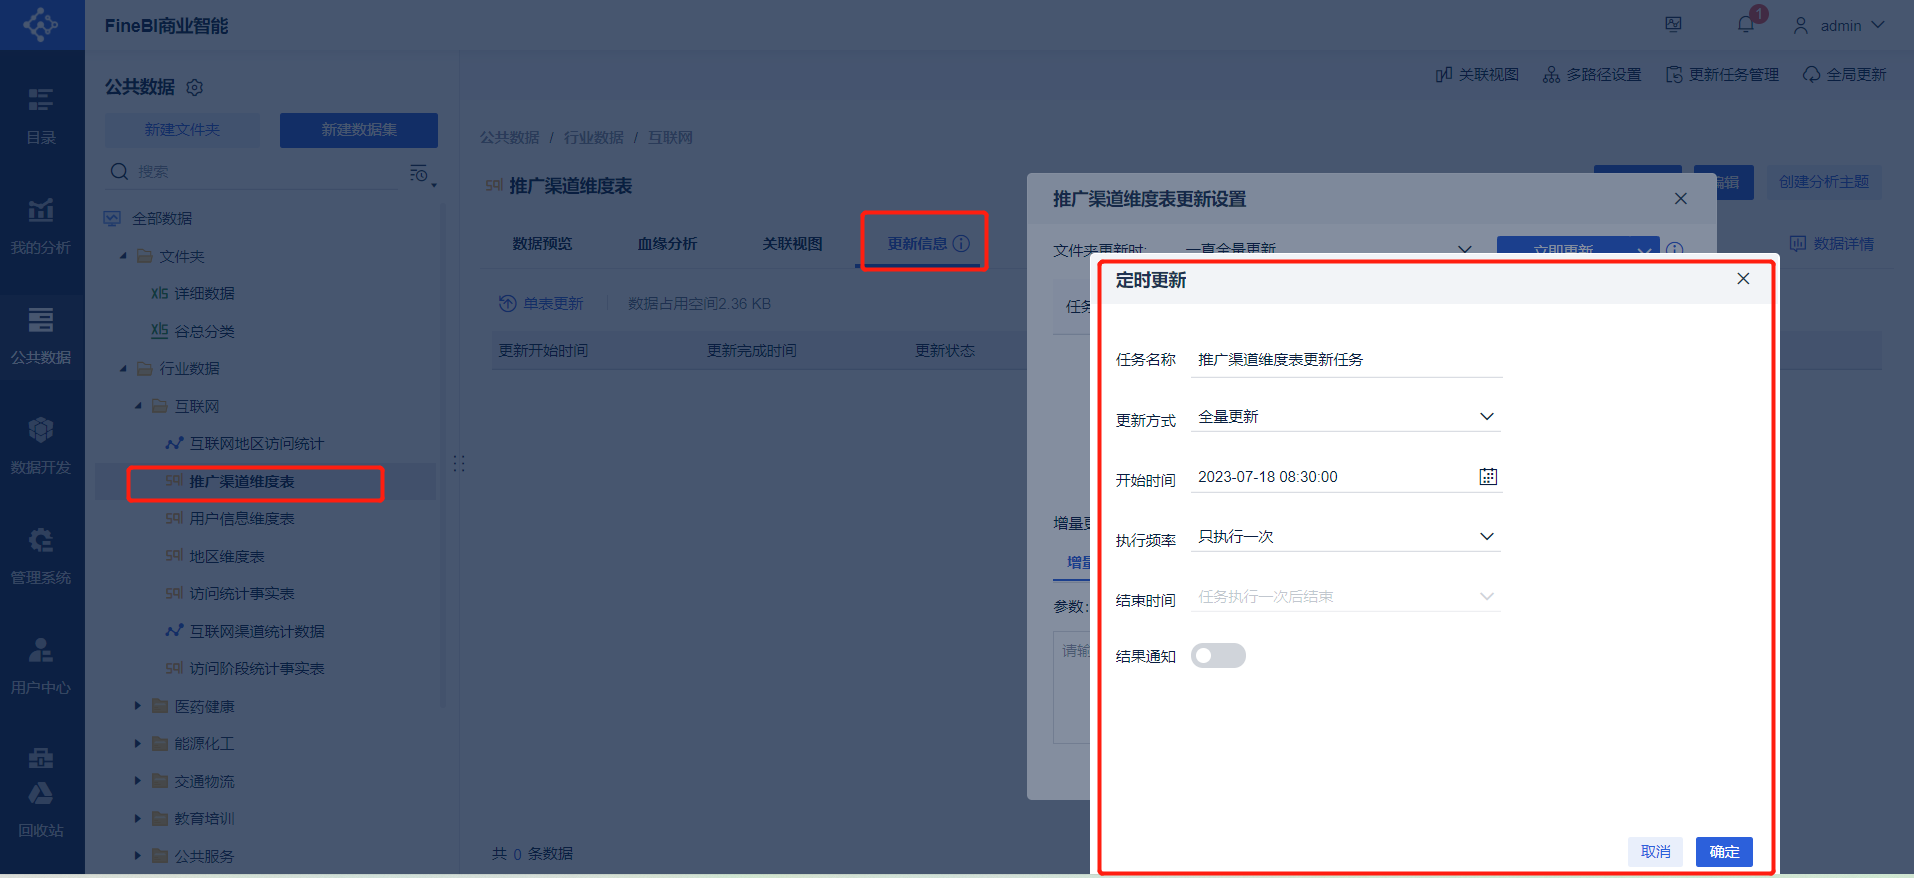Image resolution: width=1914 pixels, height=878 pixels.
Task: Open the 执行频率 dropdown
Action: click(x=1346, y=536)
